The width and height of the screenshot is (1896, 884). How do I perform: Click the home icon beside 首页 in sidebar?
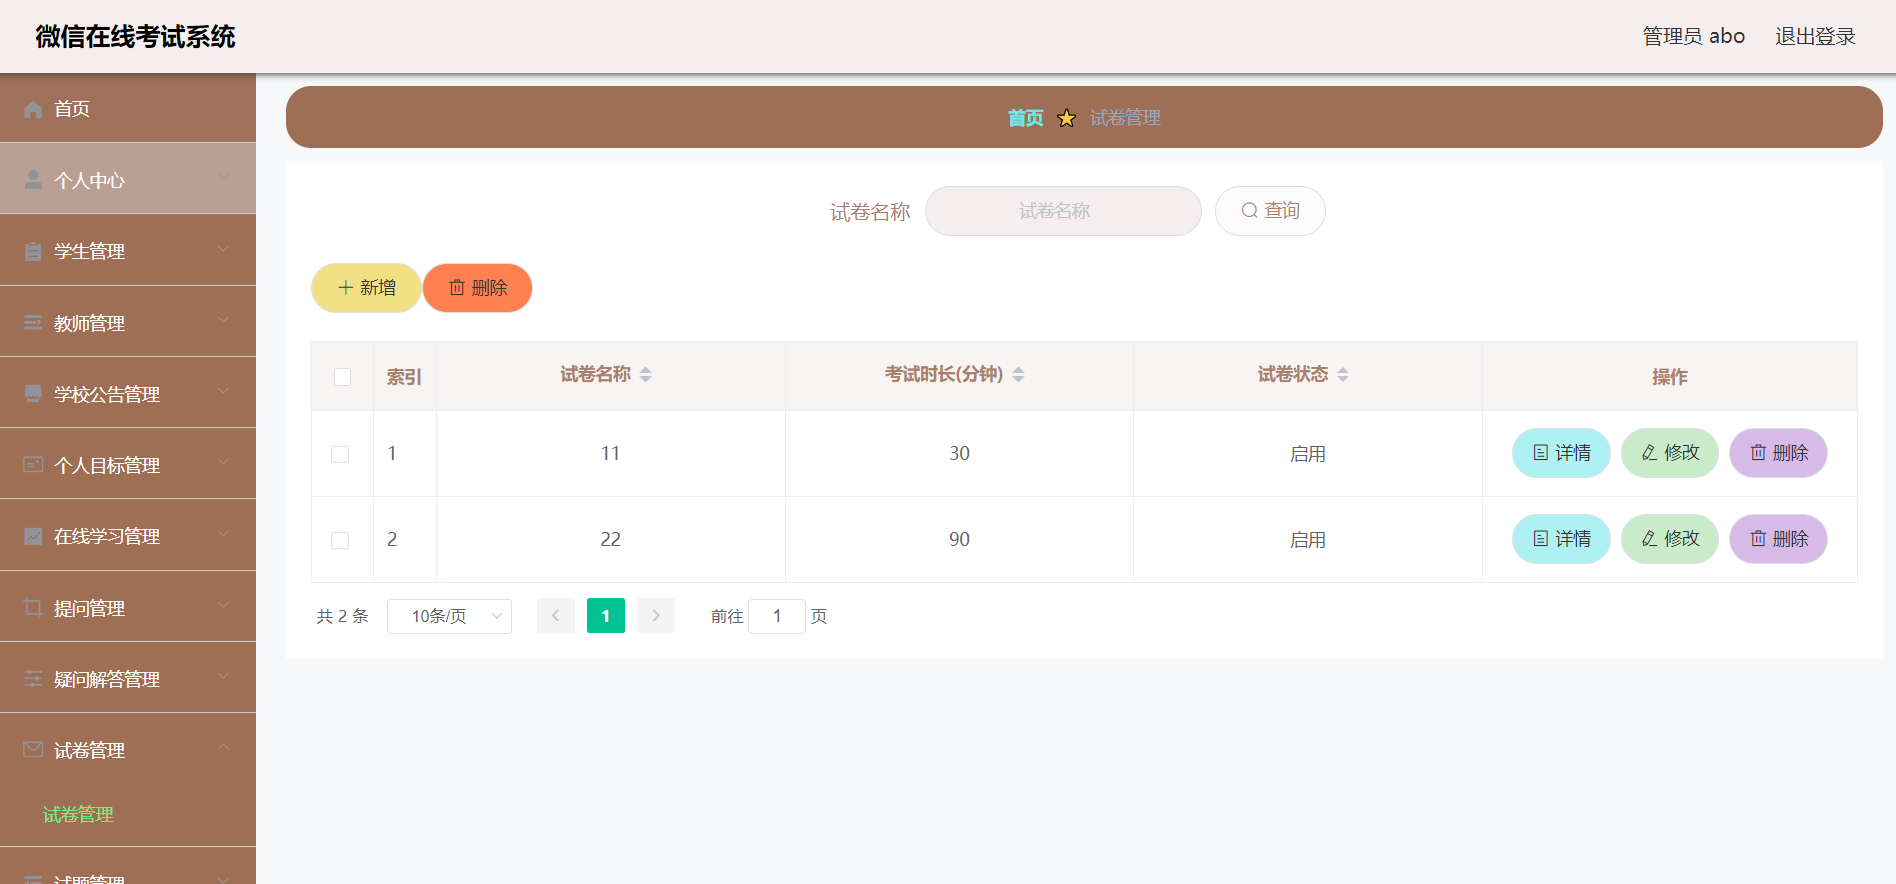(x=33, y=109)
